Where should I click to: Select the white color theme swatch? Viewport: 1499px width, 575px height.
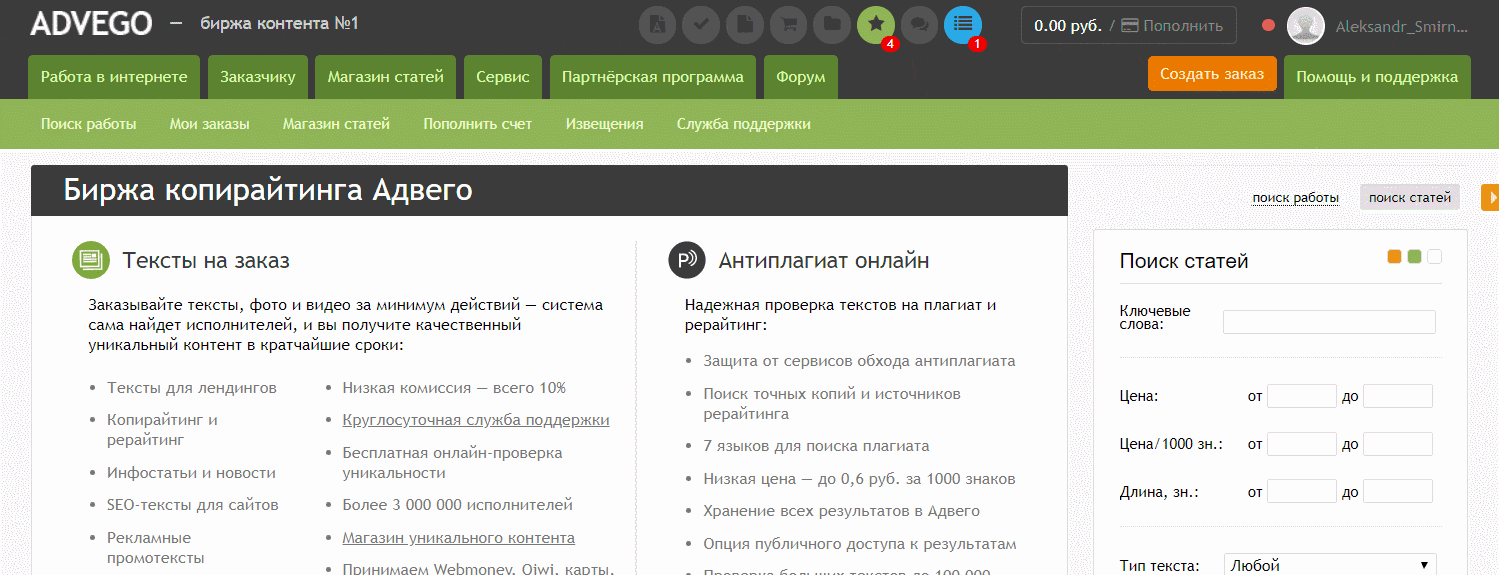click(1434, 257)
